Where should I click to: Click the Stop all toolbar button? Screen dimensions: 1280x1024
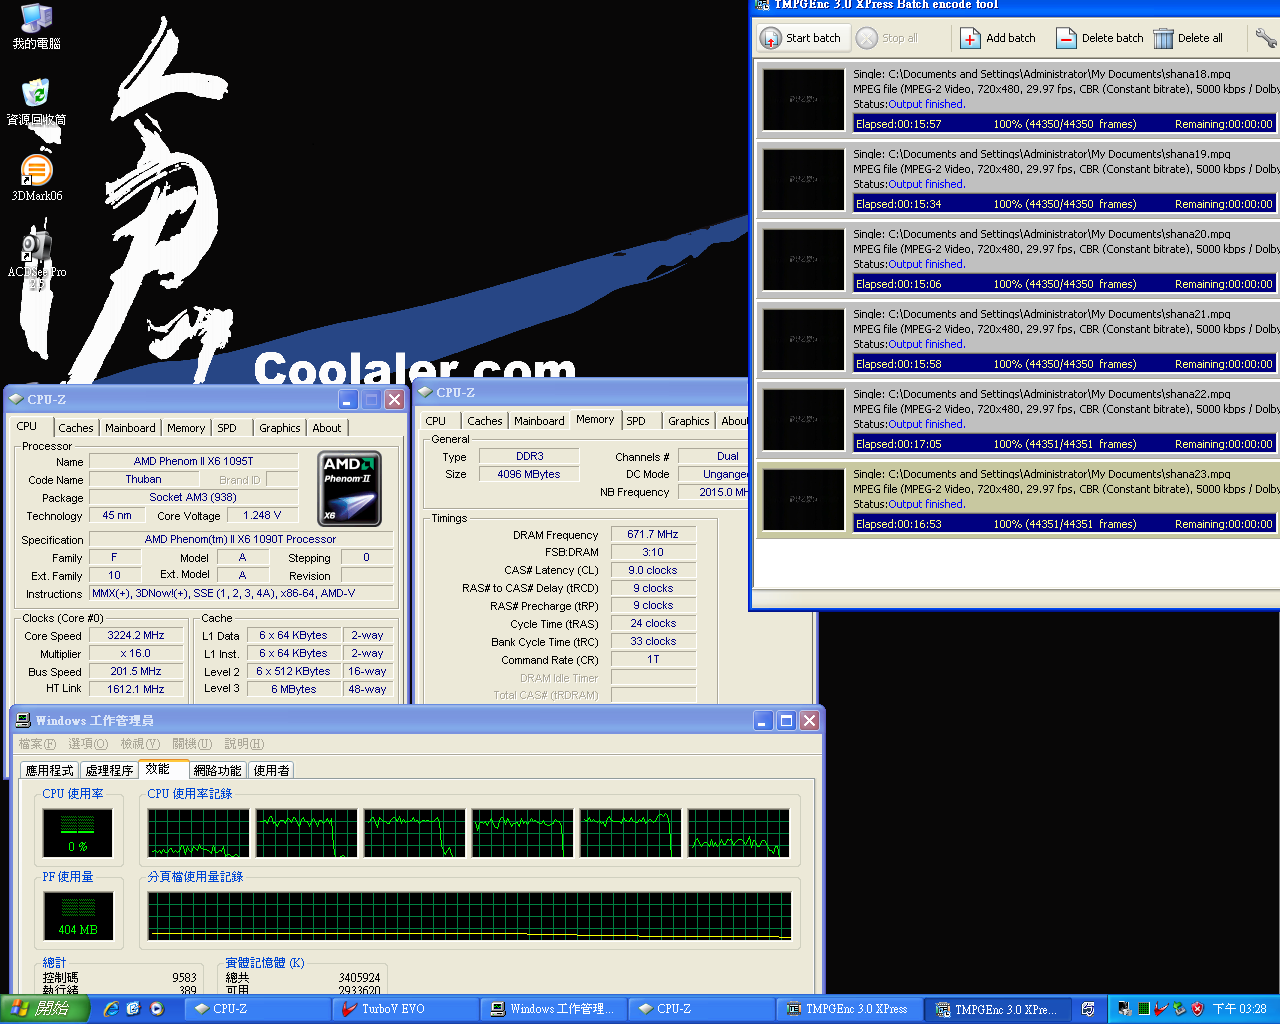[x=887, y=38]
